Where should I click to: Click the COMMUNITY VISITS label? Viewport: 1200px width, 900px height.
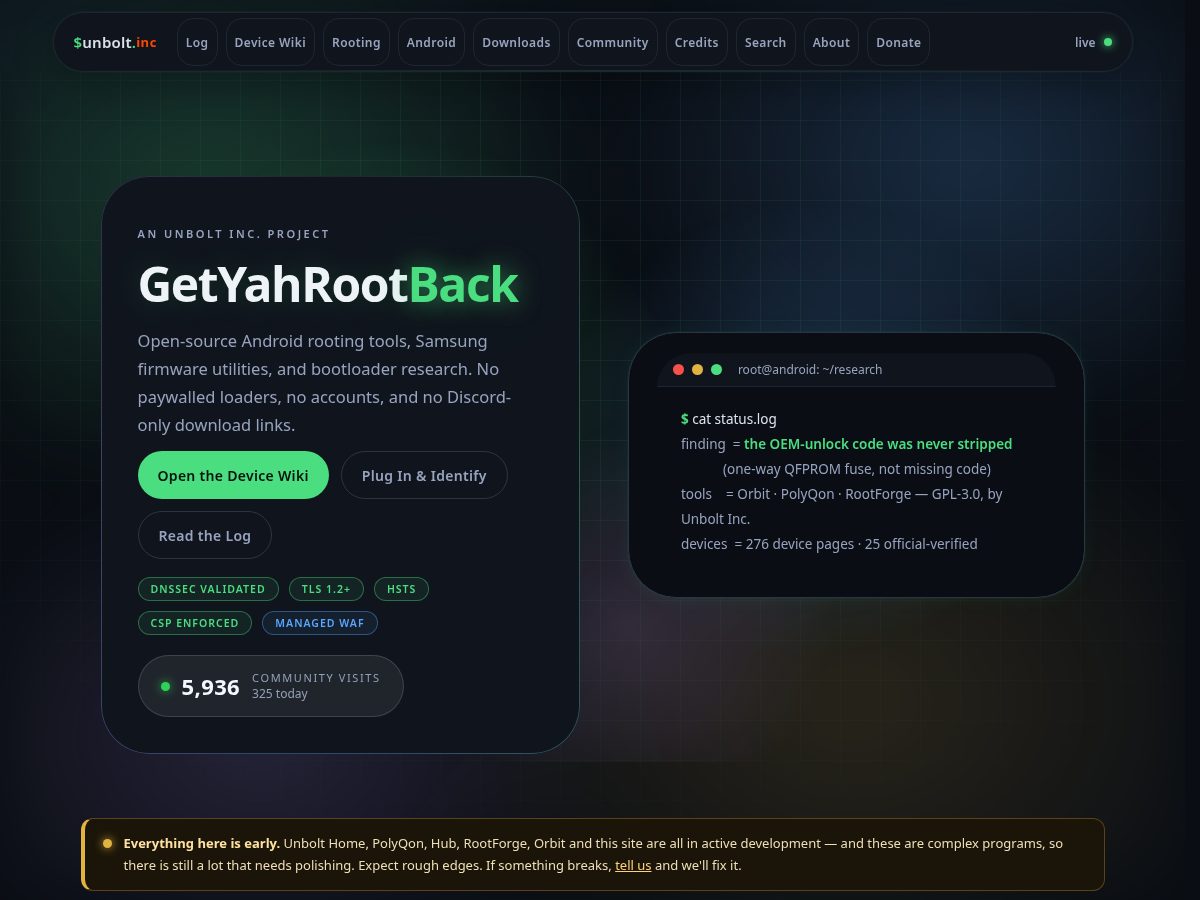[x=316, y=678]
